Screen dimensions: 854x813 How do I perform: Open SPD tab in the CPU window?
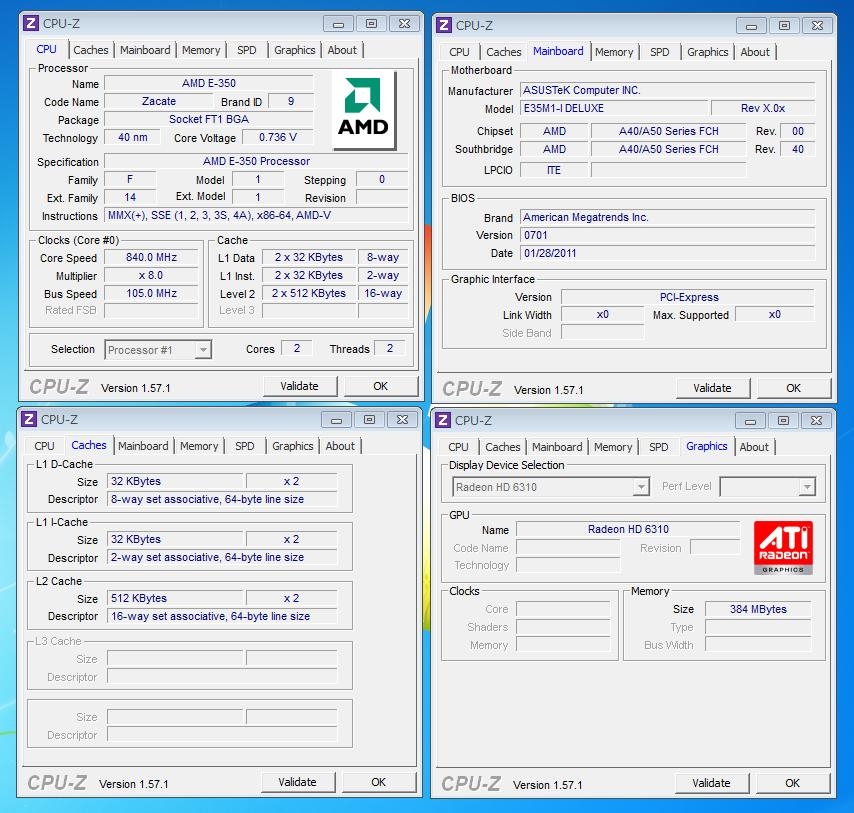tap(247, 50)
